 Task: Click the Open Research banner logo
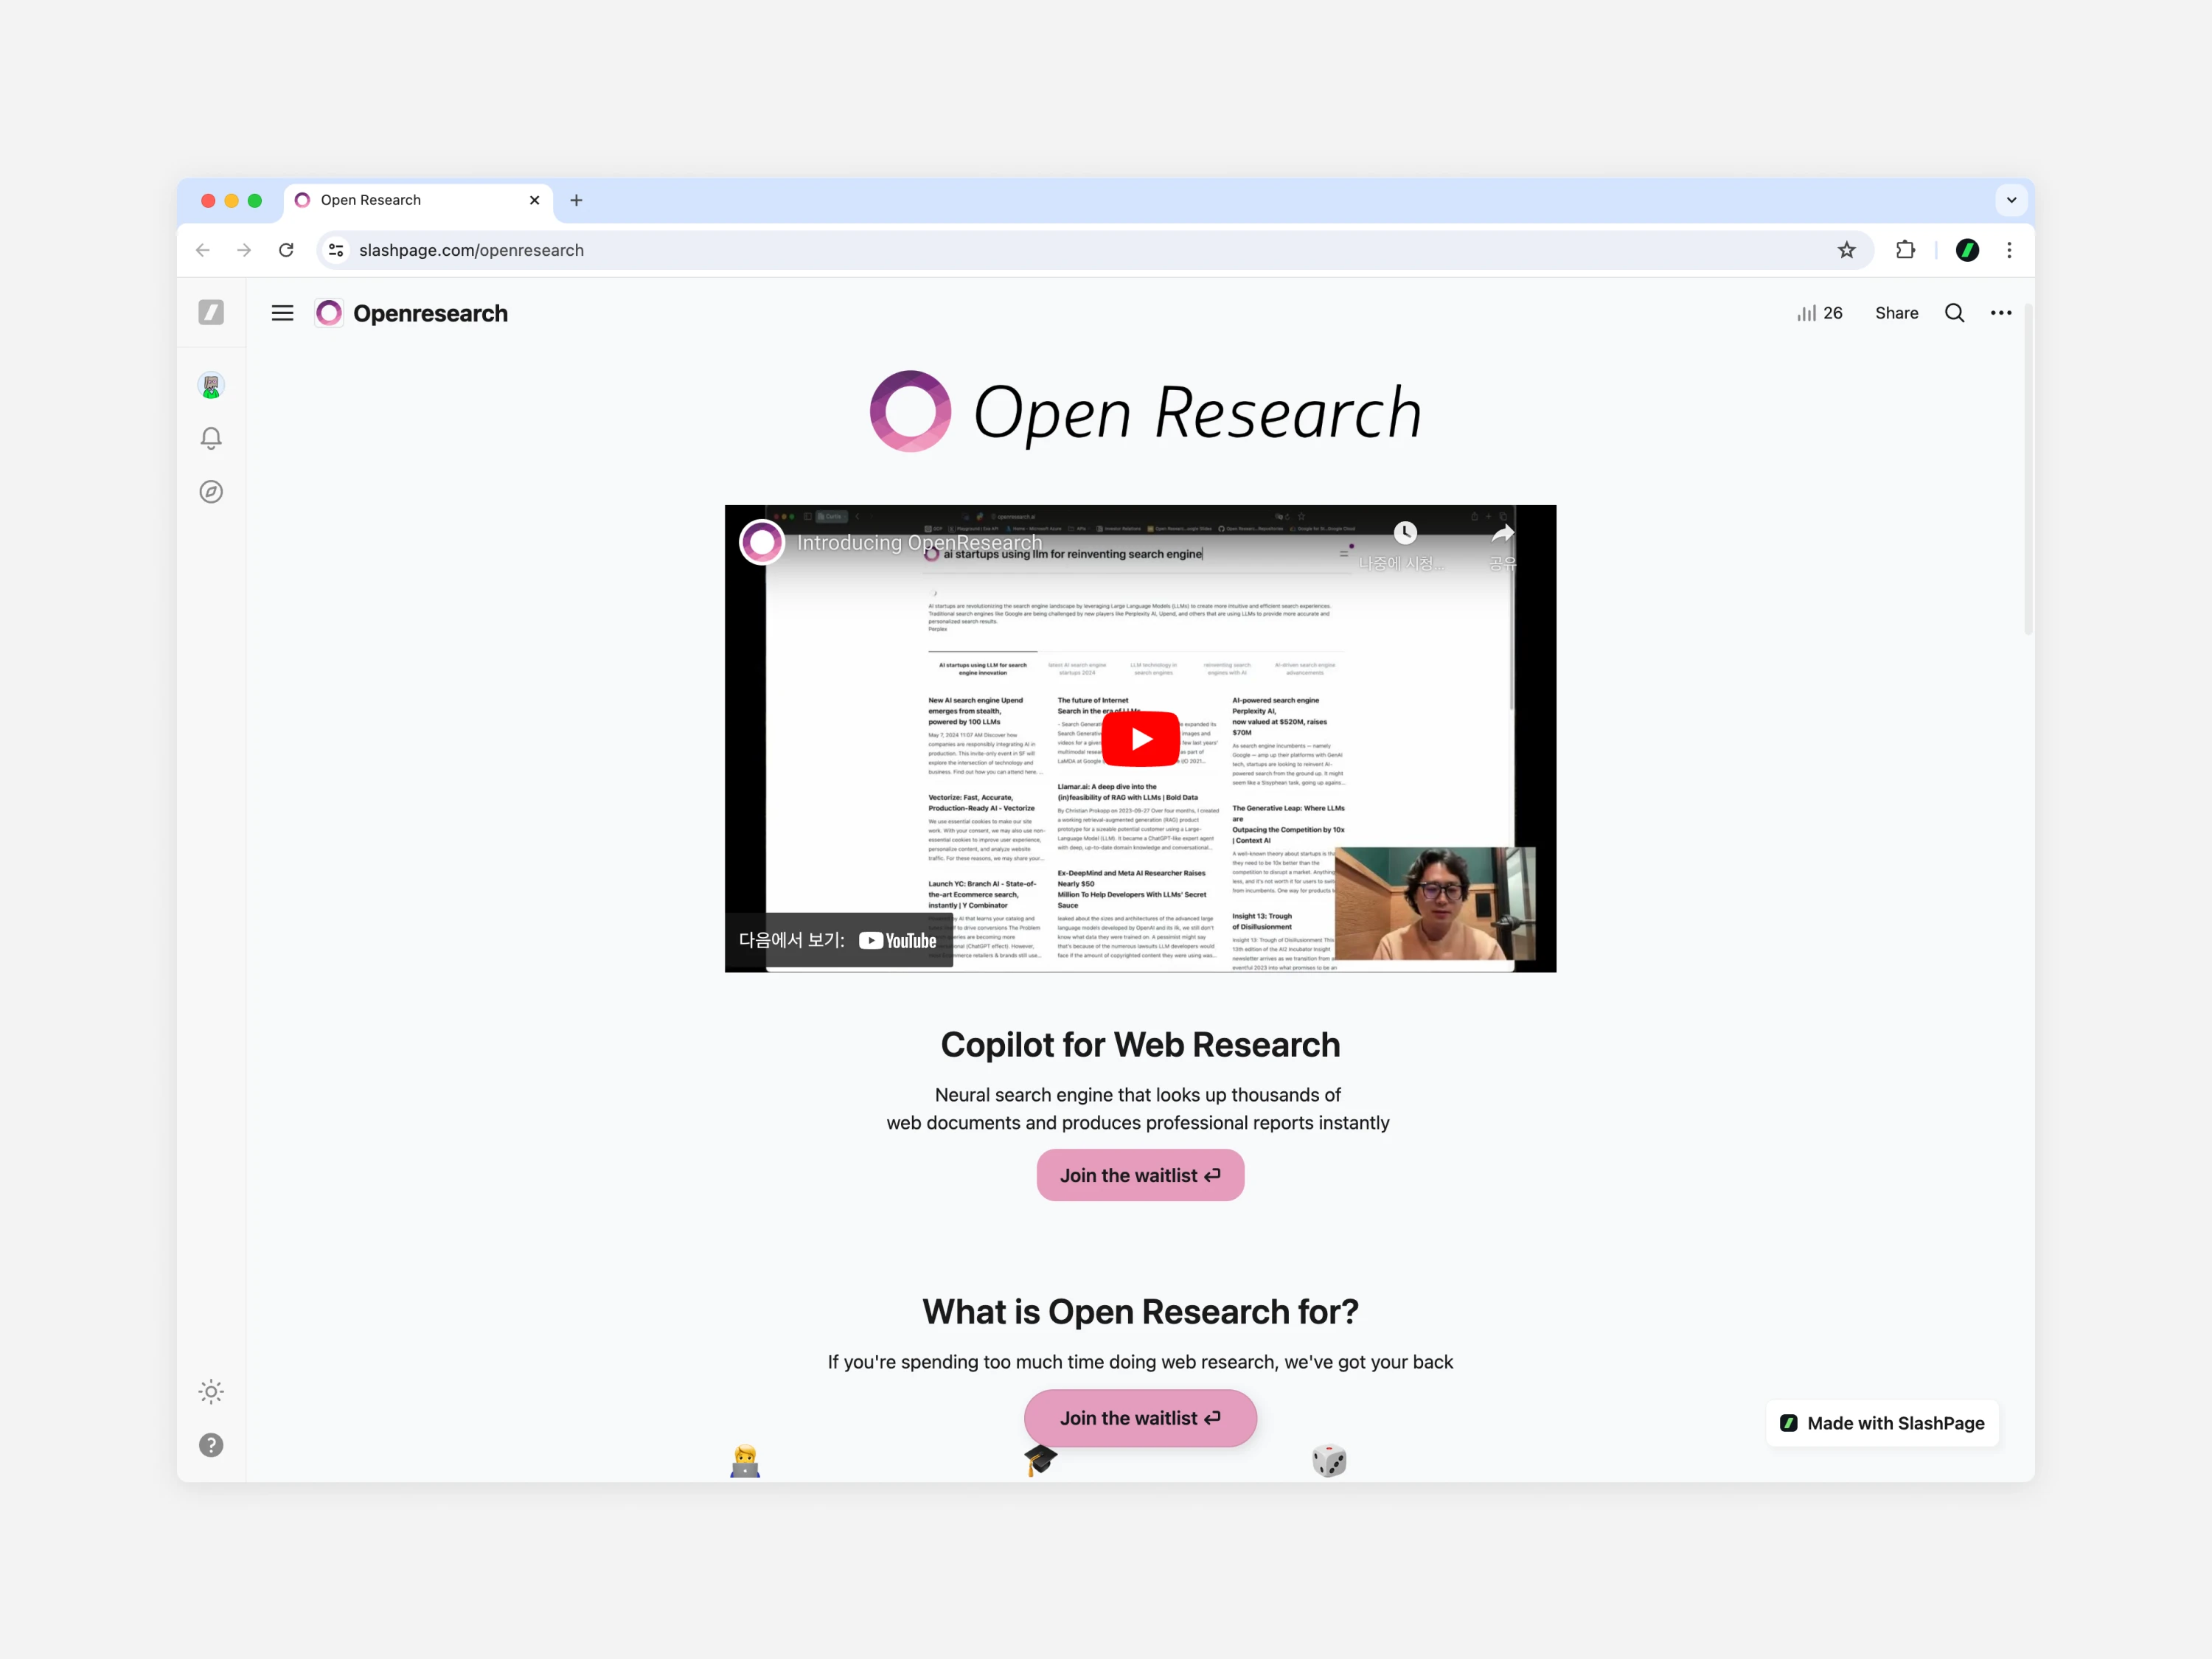[x=1146, y=412]
